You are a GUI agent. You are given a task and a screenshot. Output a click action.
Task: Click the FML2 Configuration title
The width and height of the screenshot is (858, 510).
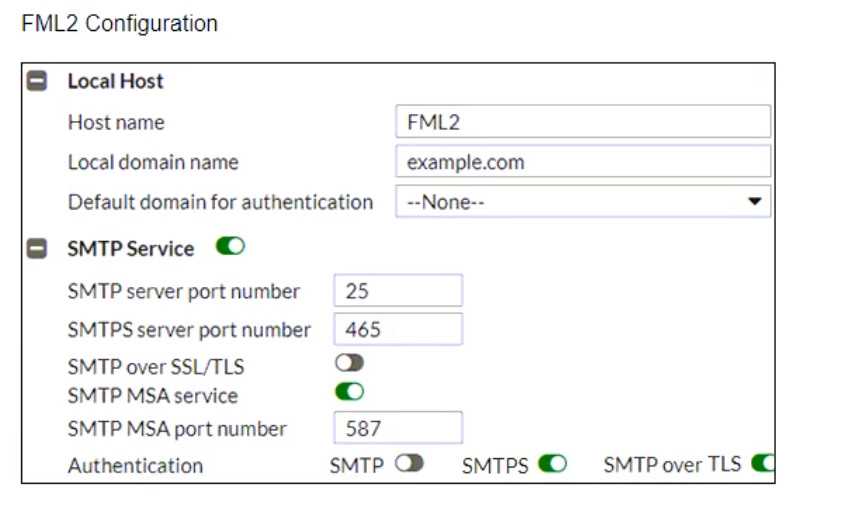tap(119, 24)
